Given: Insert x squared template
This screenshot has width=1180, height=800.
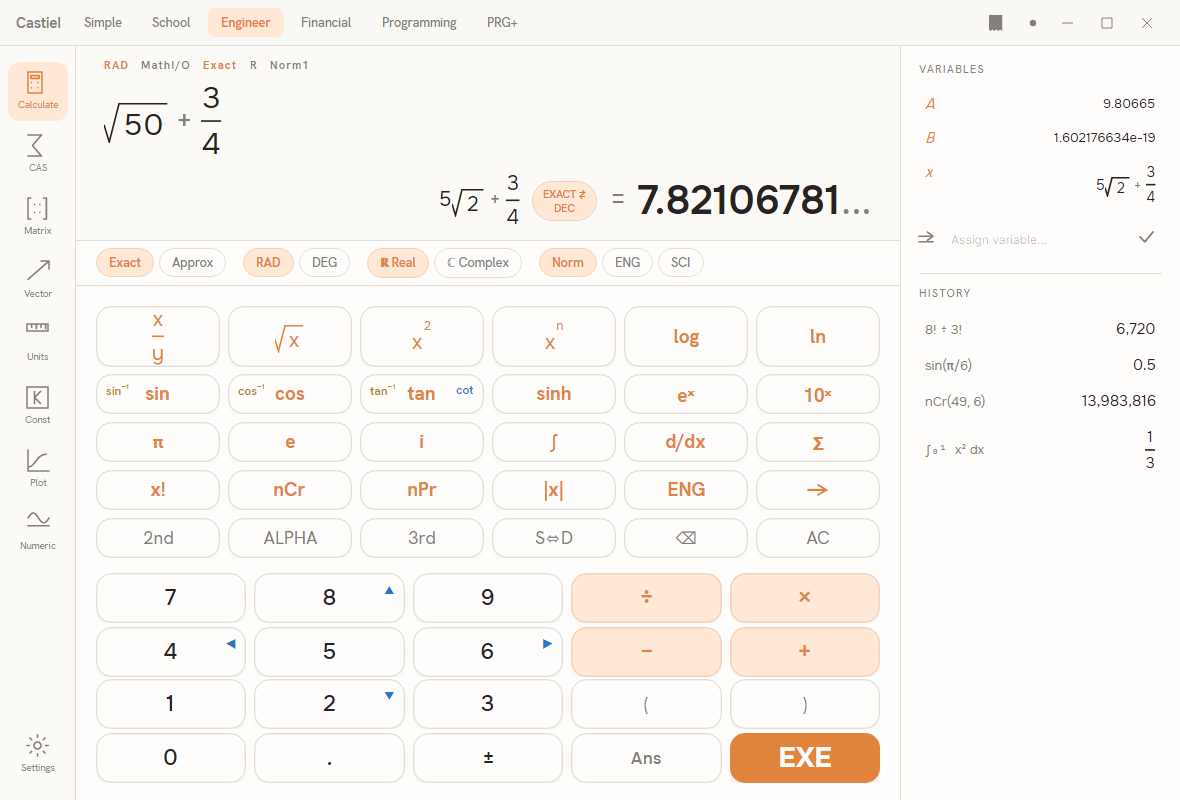Looking at the screenshot, I should [x=421, y=337].
